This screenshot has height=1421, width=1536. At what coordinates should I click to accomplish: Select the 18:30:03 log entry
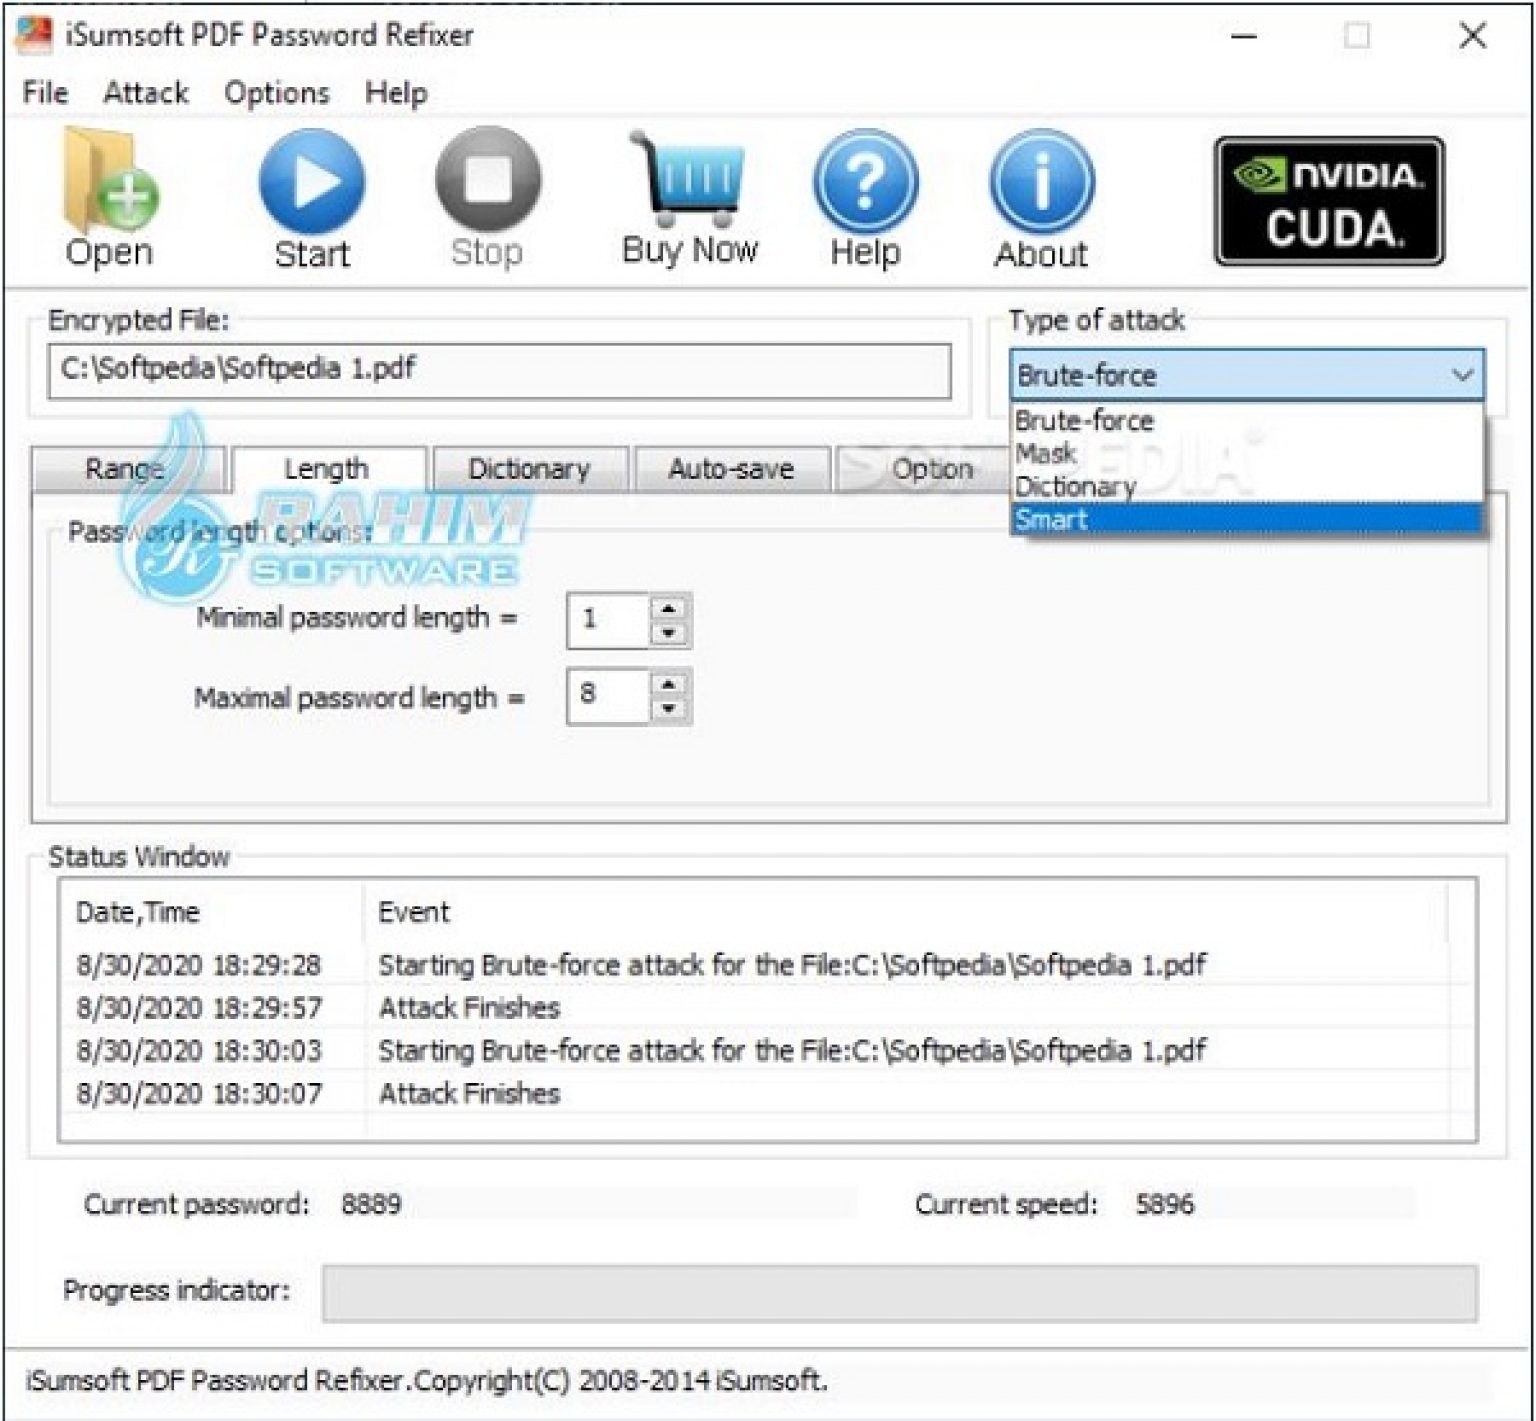coord(766,1051)
